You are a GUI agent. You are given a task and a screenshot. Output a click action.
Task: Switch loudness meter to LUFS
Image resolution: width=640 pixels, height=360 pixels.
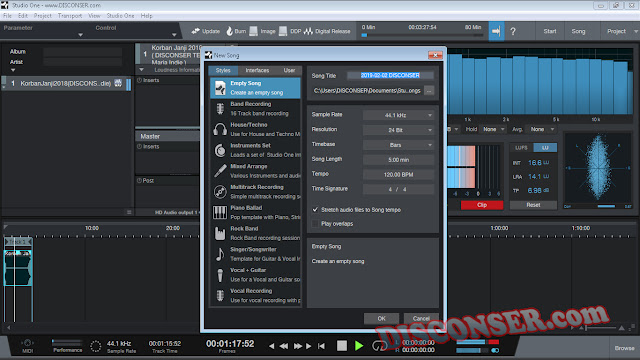(521, 147)
